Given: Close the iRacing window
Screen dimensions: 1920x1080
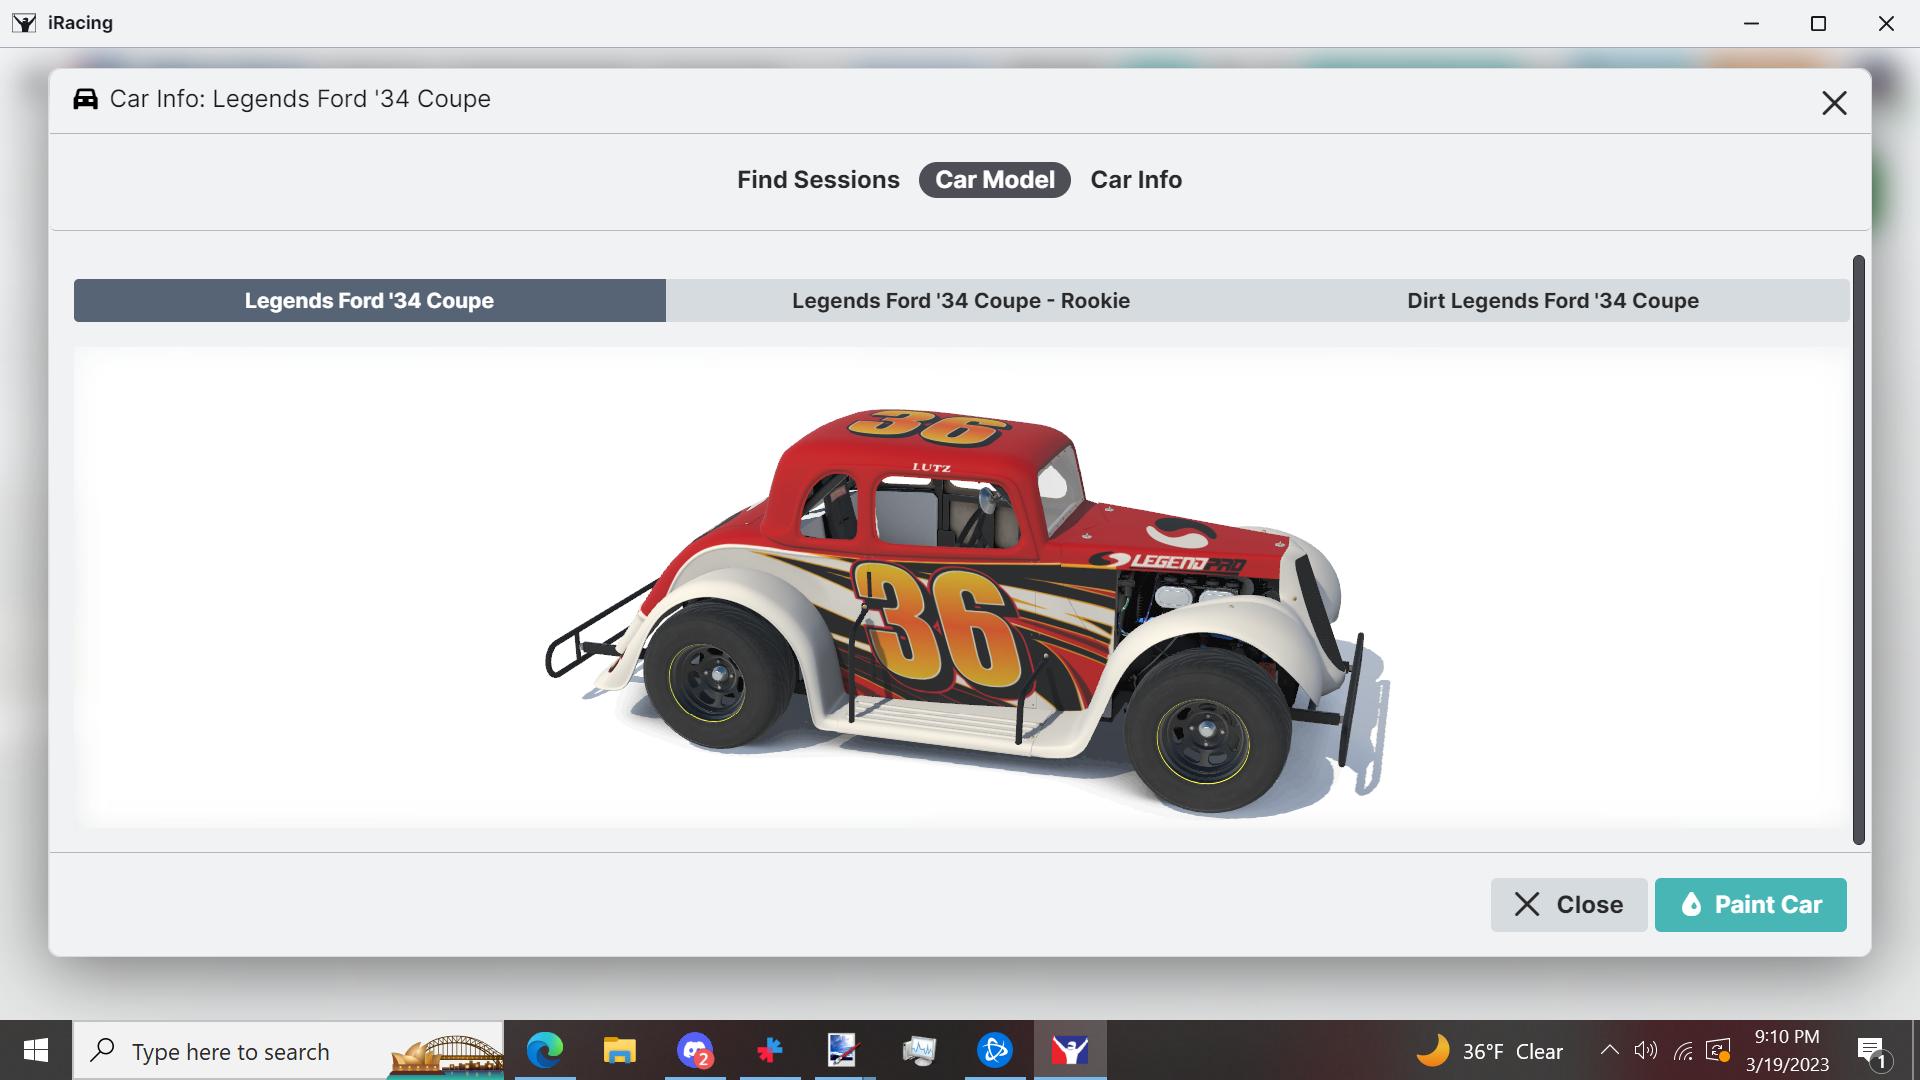Looking at the screenshot, I should pos(1886,23).
